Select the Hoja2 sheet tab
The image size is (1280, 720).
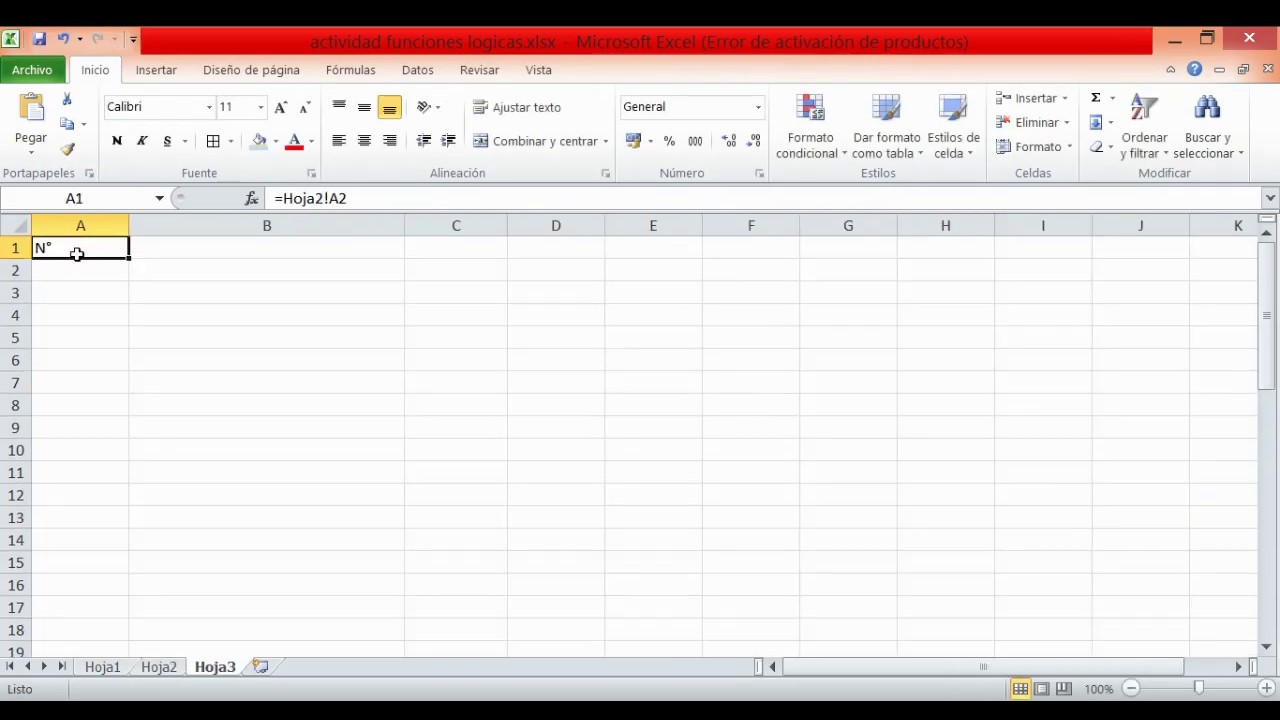(x=158, y=667)
